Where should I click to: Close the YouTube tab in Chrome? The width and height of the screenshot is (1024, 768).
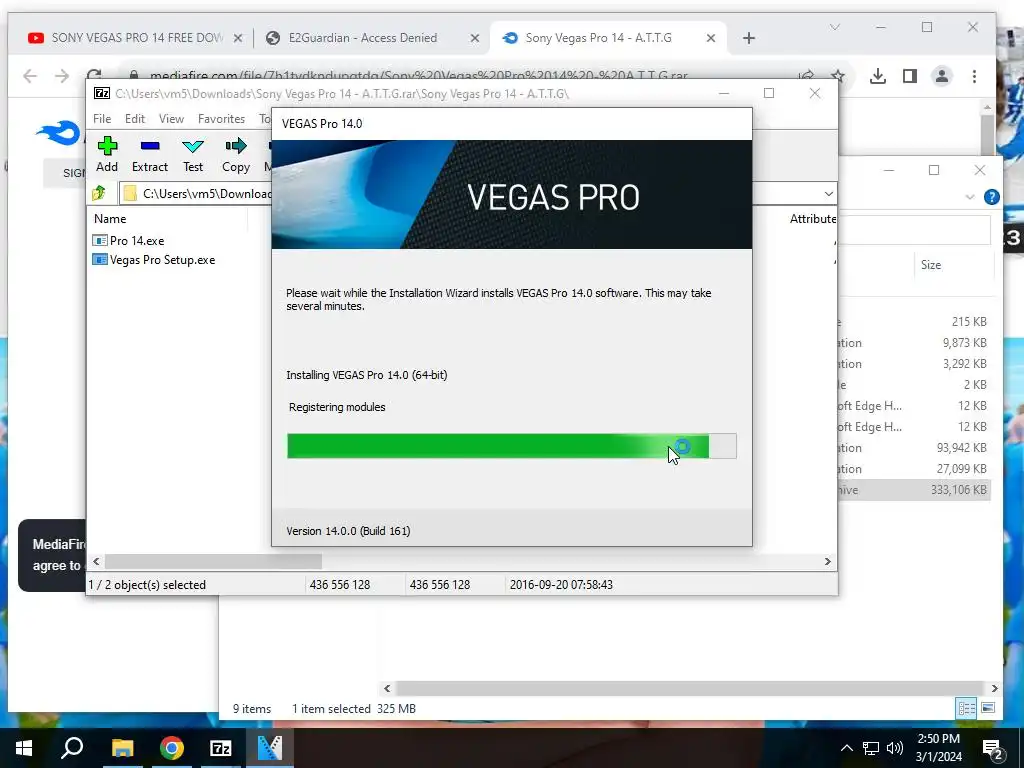[x=238, y=39]
